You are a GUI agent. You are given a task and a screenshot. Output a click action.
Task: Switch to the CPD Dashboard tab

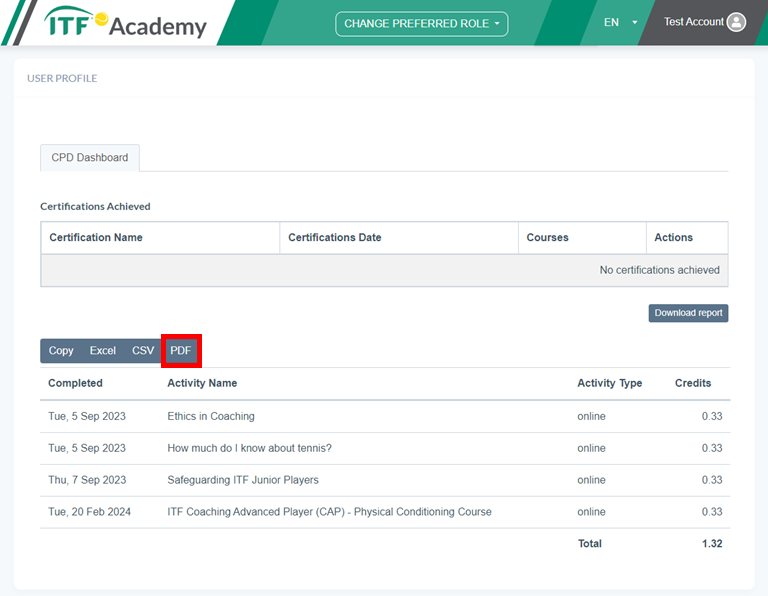click(90, 158)
